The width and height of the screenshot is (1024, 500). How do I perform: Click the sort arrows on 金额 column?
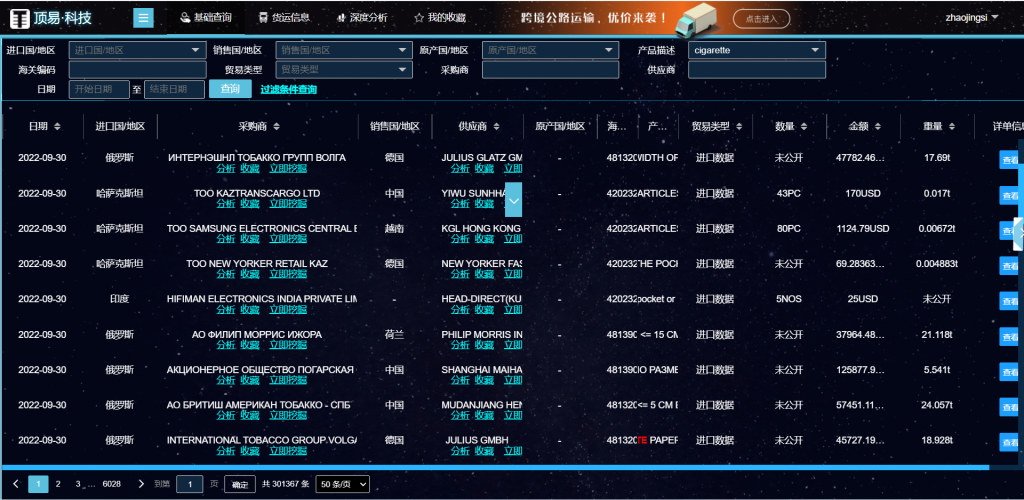coord(877,127)
